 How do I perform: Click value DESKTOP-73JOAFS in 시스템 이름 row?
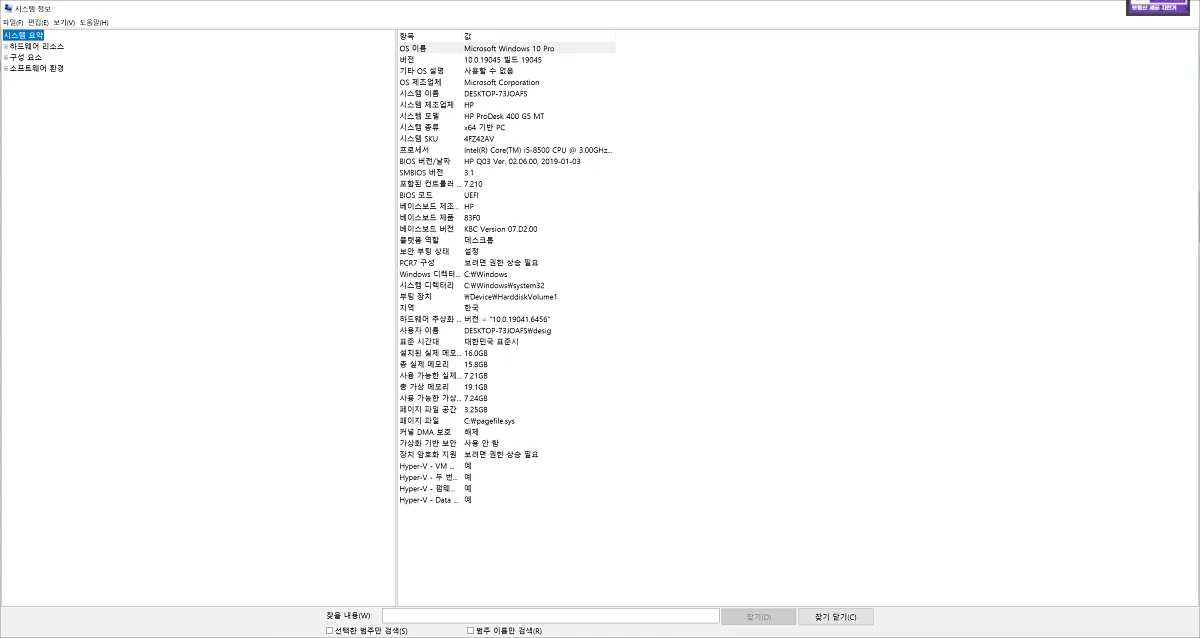coord(496,93)
